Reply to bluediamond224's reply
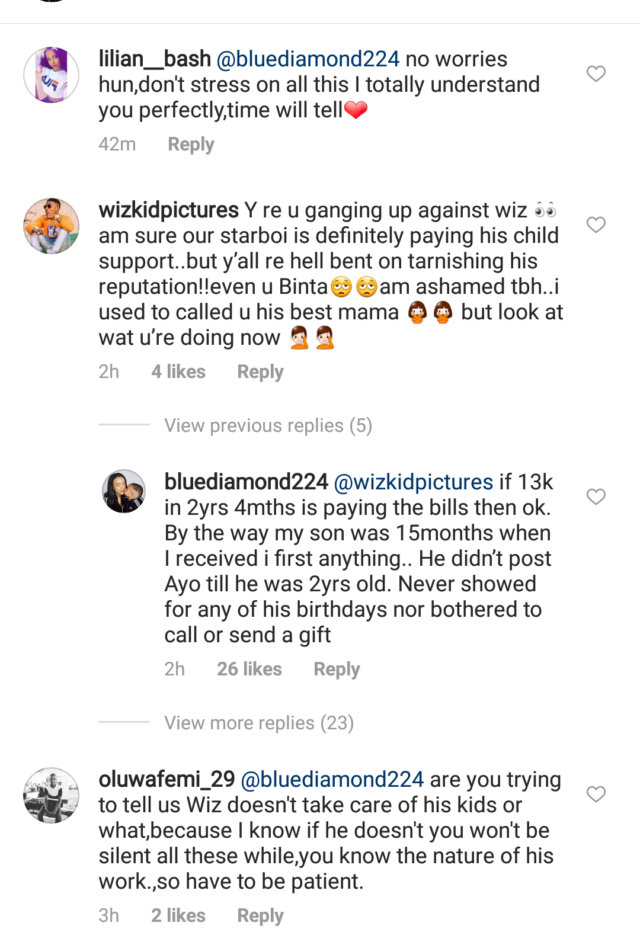This screenshot has width=640, height=929. [x=337, y=670]
